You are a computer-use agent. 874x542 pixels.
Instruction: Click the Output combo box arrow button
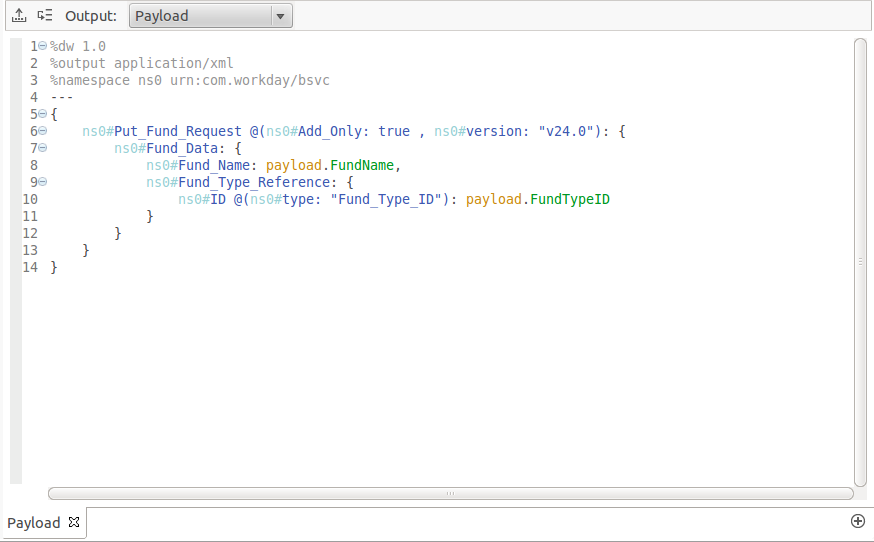(280, 16)
